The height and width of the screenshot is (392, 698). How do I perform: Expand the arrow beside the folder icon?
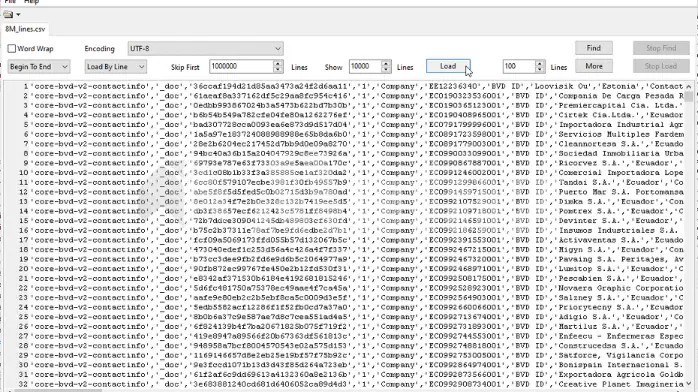(x=18, y=15)
